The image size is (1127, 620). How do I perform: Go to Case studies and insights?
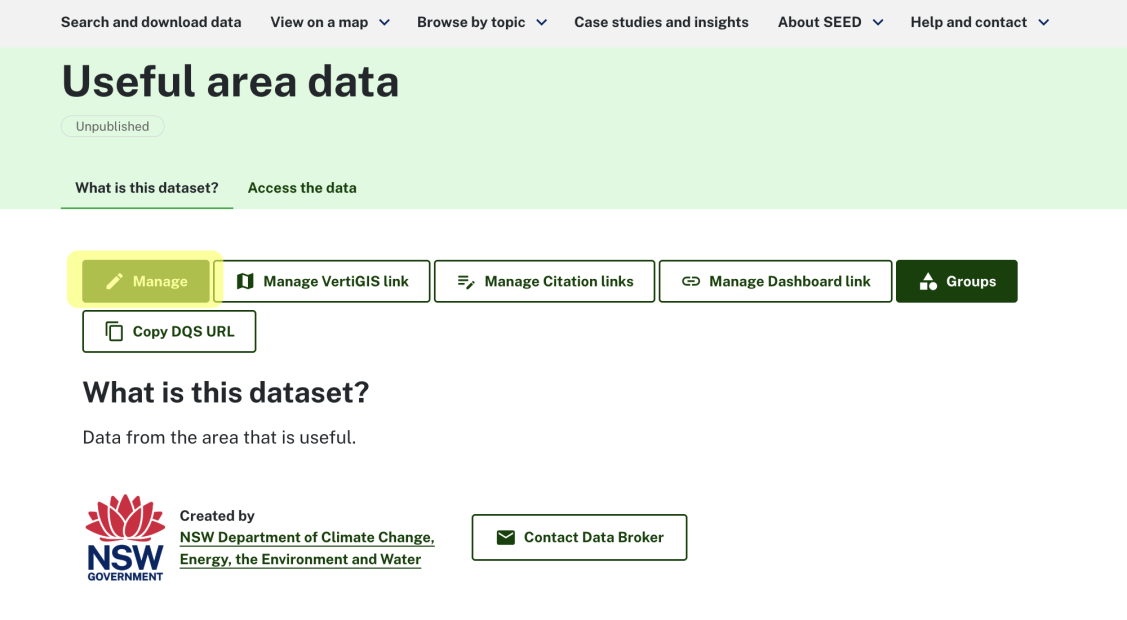[661, 22]
